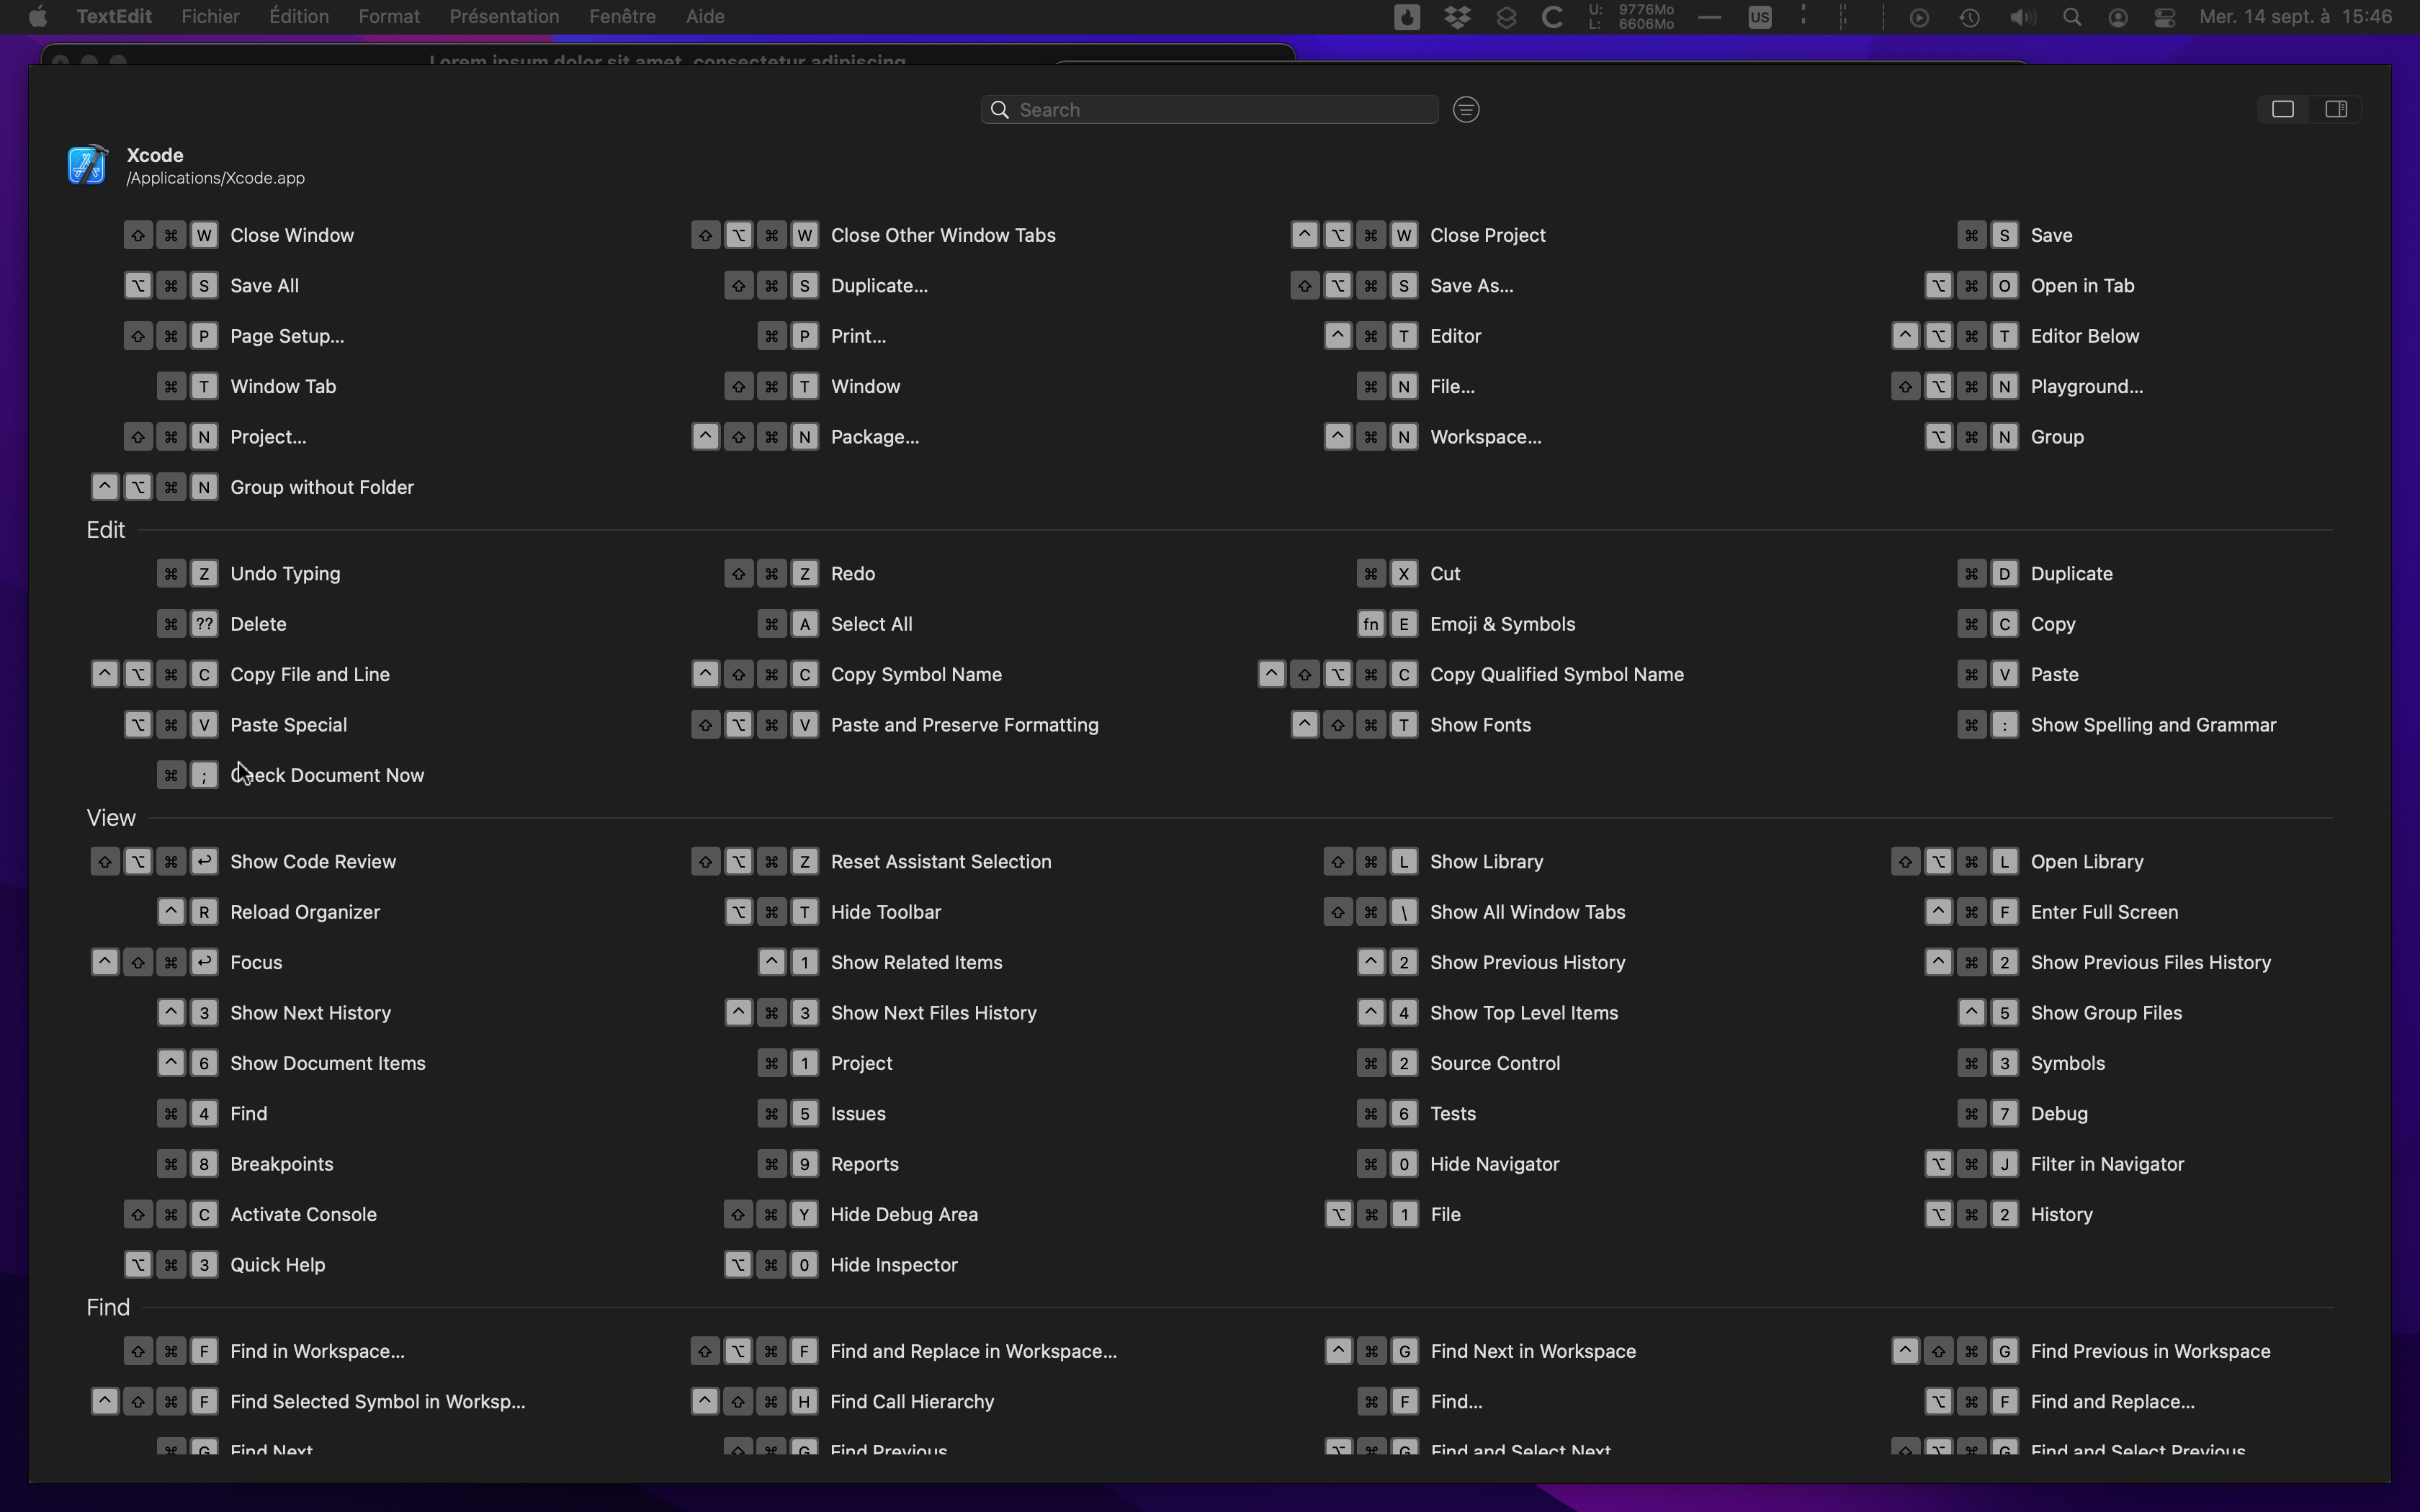Select the Package... shortcut
The width and height of the screenshot is (2420, 1512).
click(x=805, y=437)
